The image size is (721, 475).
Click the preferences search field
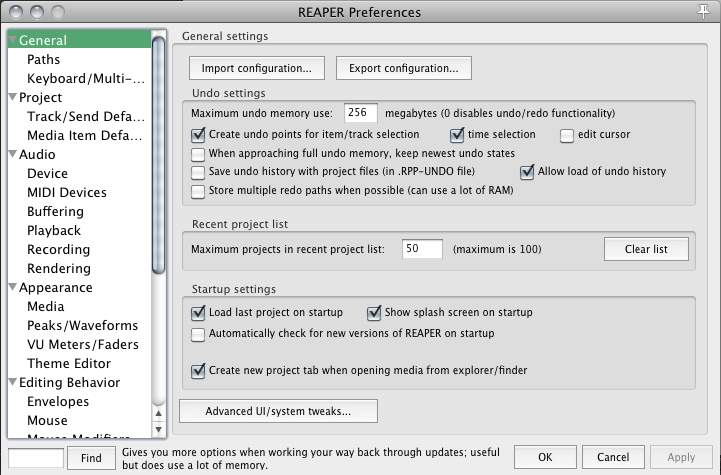36,458
